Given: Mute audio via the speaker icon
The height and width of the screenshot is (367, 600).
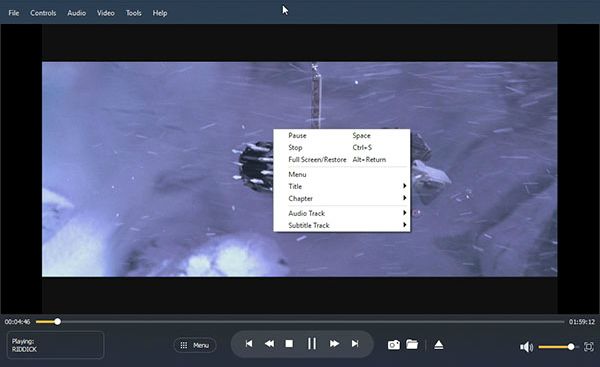Looking at the screenshot, I should [x=527, y=347].
